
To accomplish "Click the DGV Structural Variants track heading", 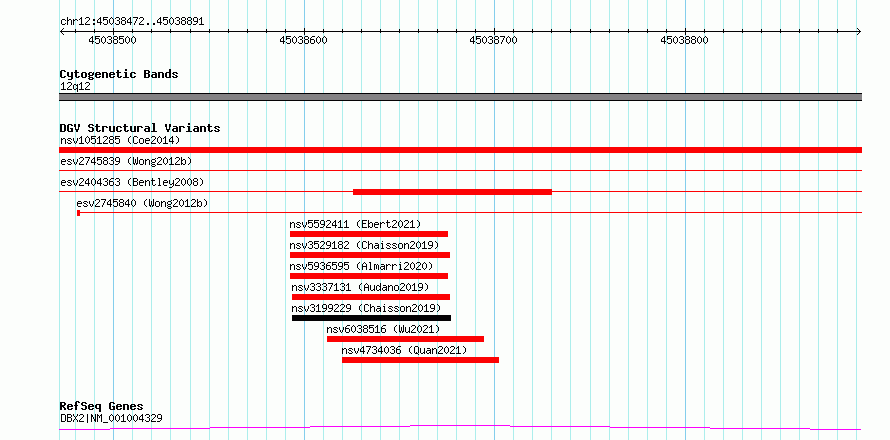I will pos(140,128).
